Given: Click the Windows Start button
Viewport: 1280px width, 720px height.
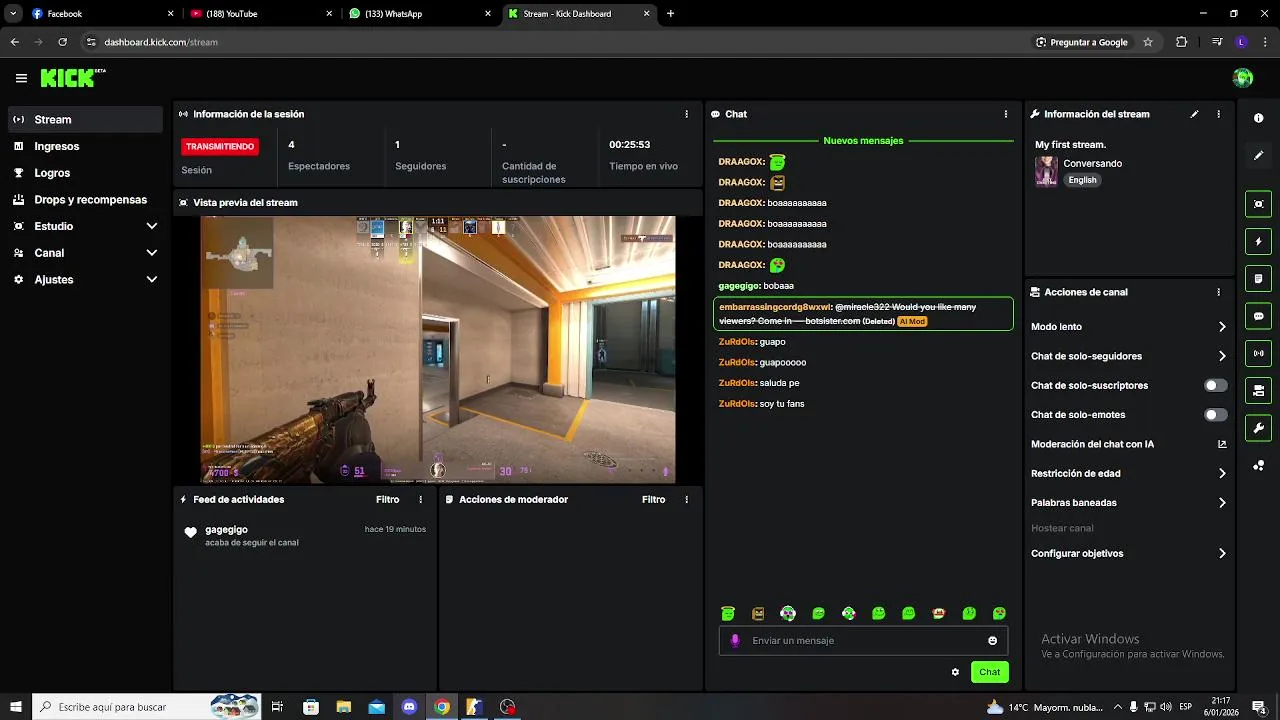Looking at the screenshot, I should (16, 707).
